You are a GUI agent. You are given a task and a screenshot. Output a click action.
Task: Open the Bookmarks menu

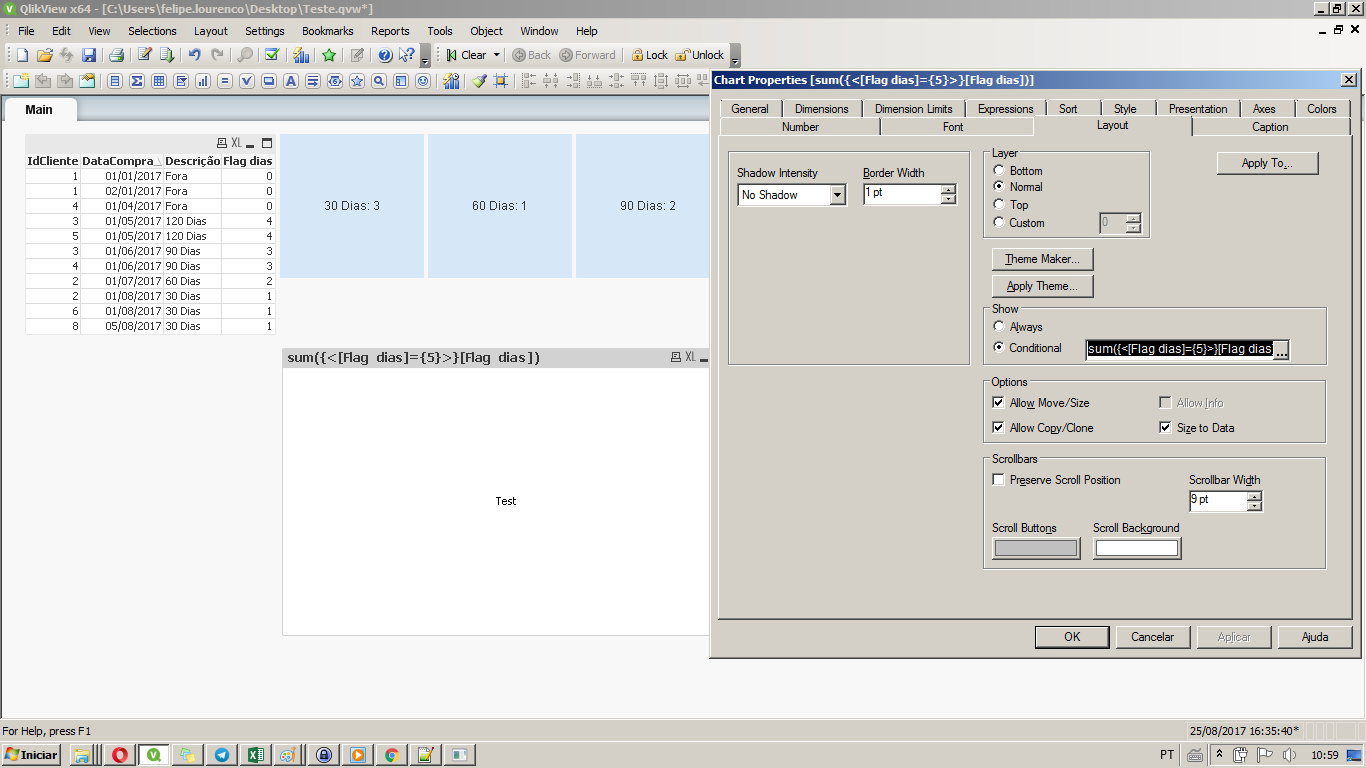327,31
